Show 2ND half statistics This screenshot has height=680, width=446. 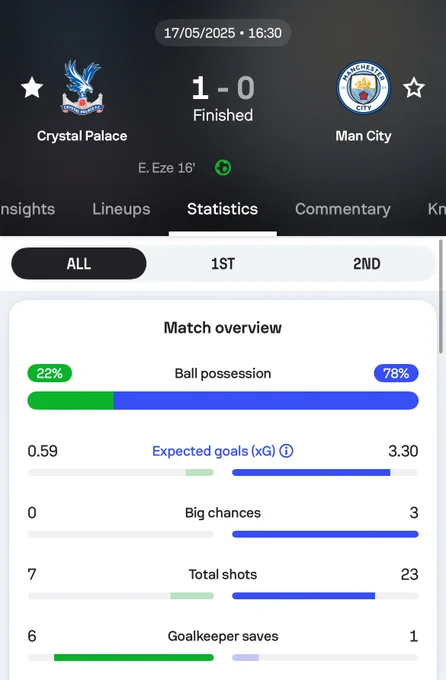coord(367,263)
